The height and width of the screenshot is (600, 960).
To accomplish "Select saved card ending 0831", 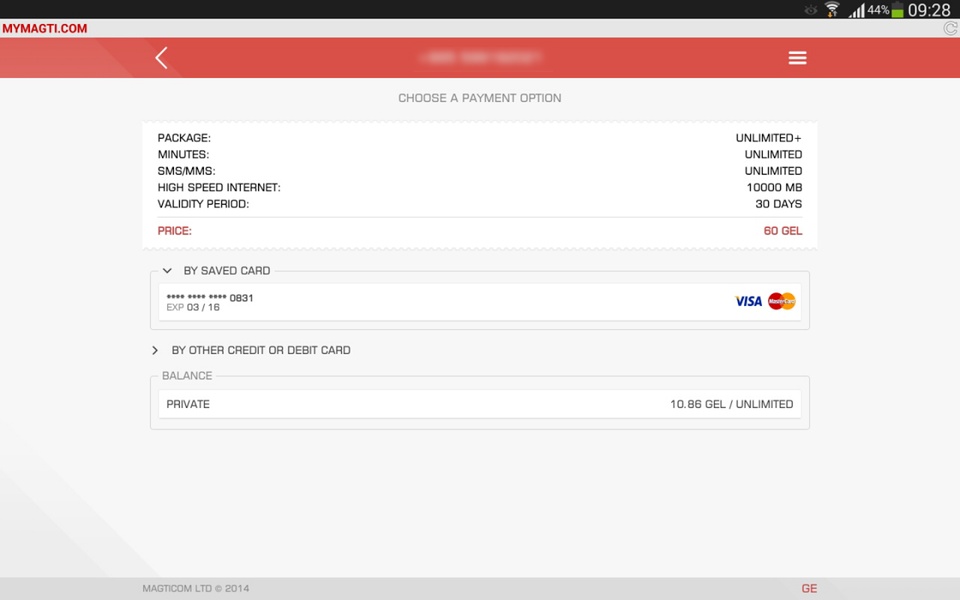I will tap(479, 302).
